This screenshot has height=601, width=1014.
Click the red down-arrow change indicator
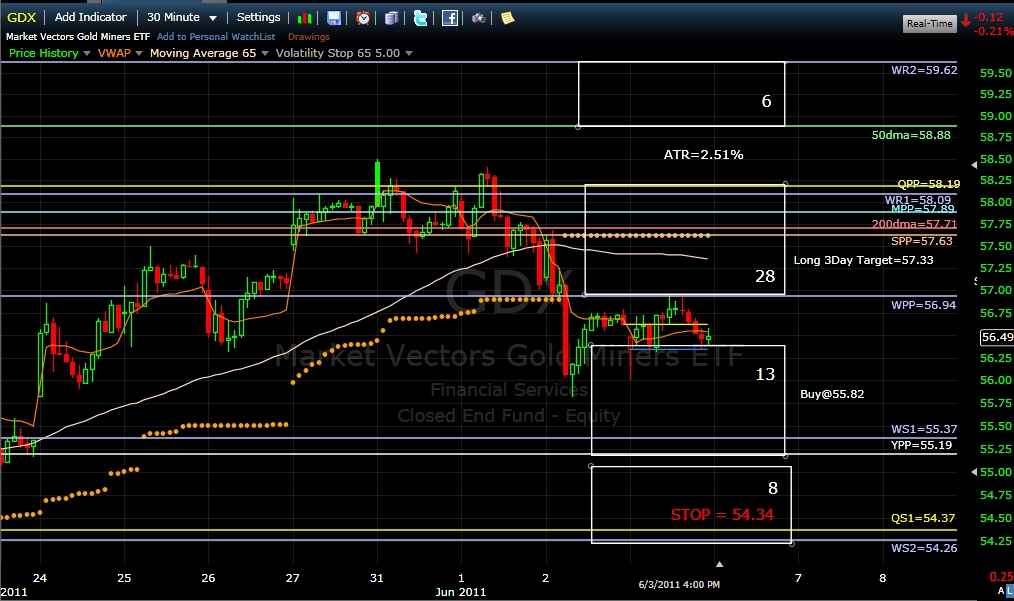966,20
